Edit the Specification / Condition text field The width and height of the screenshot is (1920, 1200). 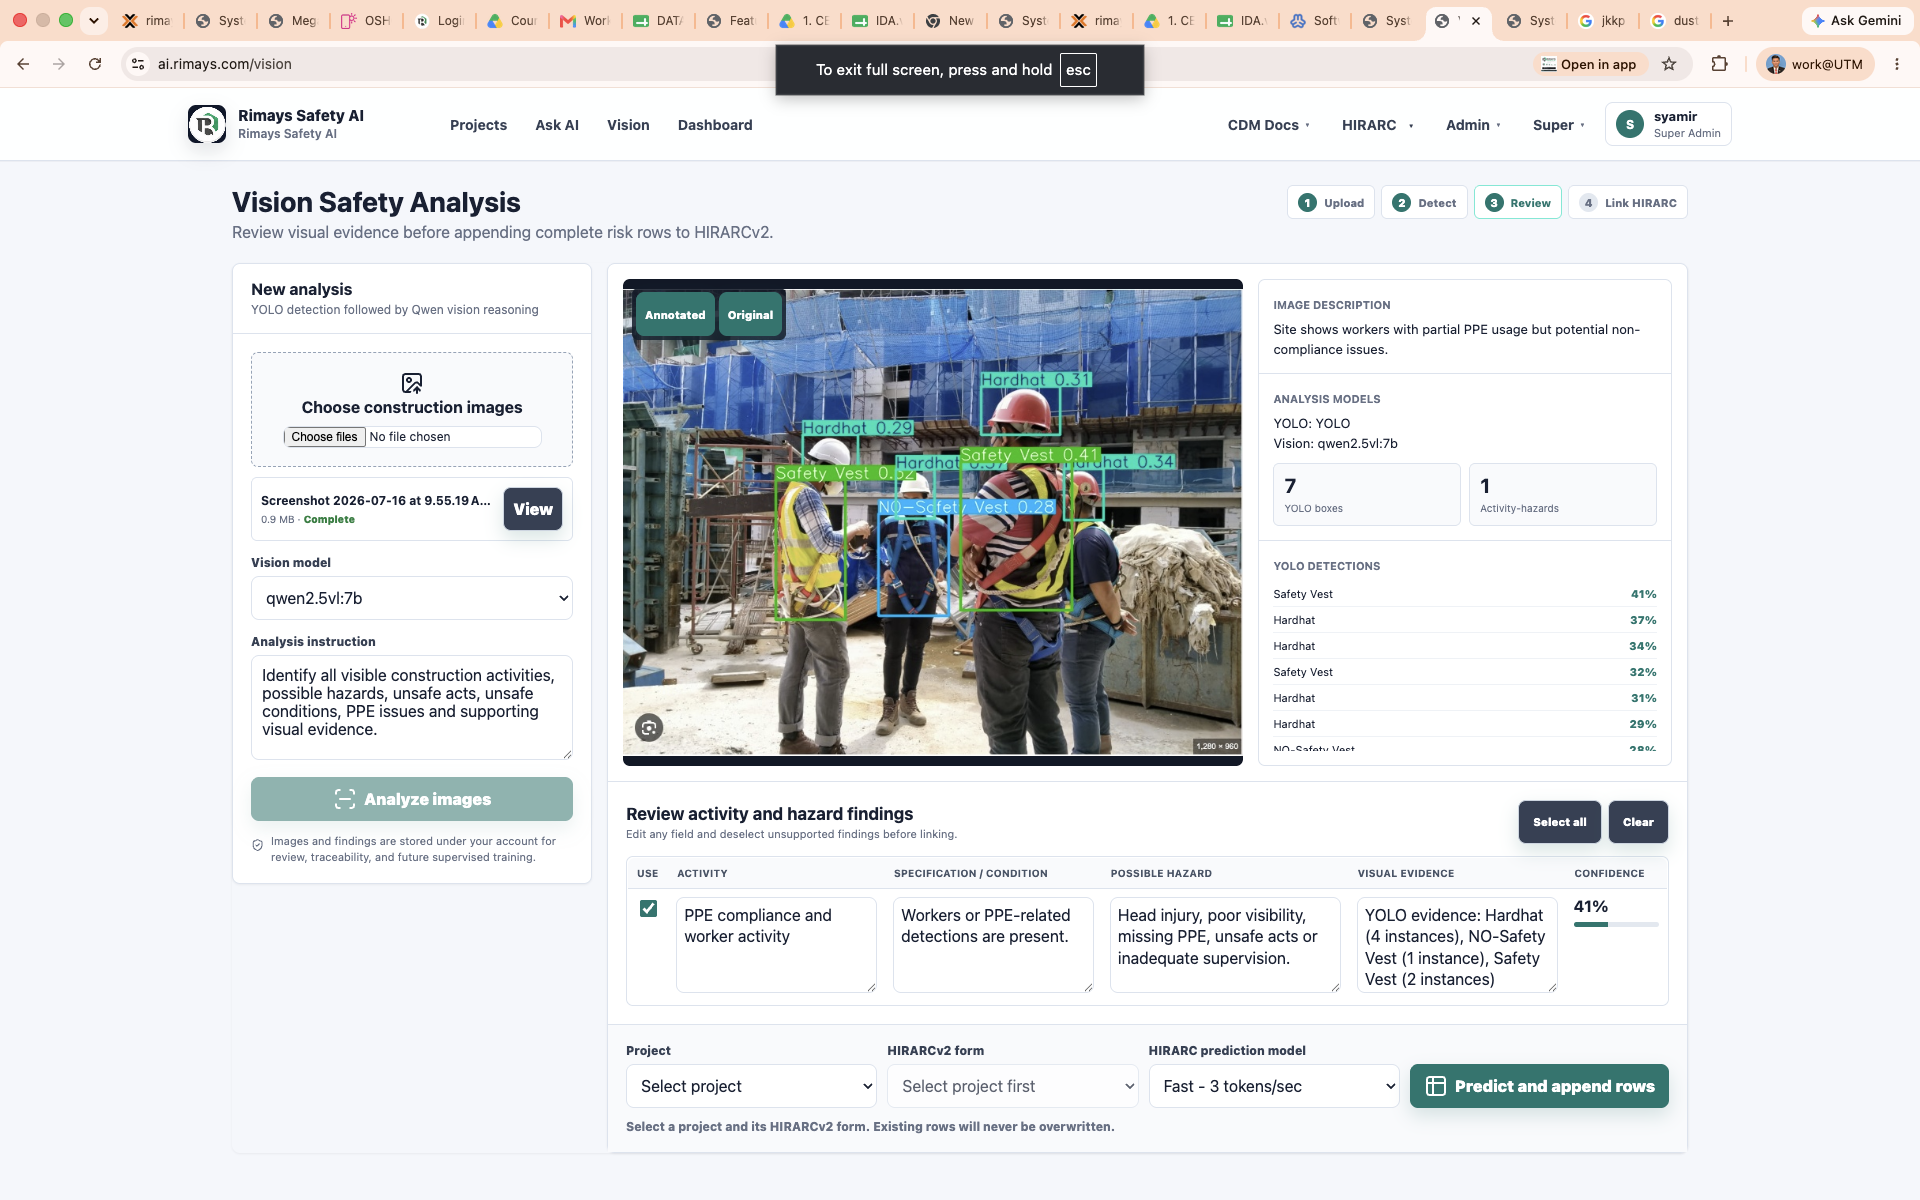(993, 945)
